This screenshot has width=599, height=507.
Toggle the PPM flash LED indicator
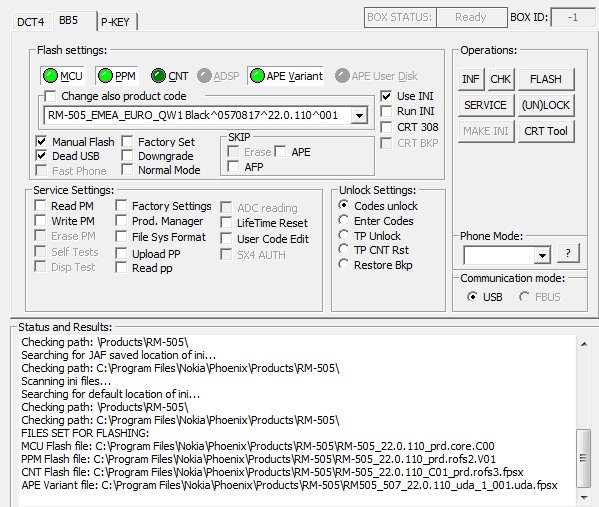click(105, 76)
